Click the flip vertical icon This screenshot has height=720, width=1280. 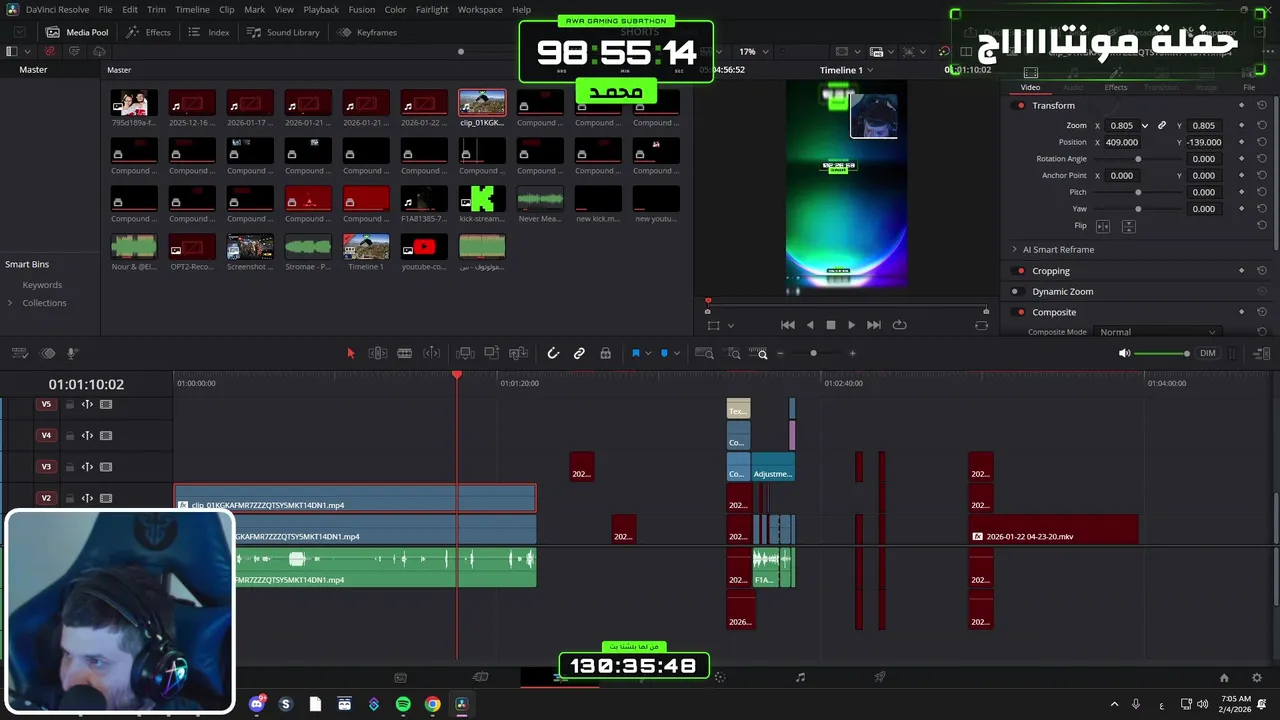coord(1129,226)
